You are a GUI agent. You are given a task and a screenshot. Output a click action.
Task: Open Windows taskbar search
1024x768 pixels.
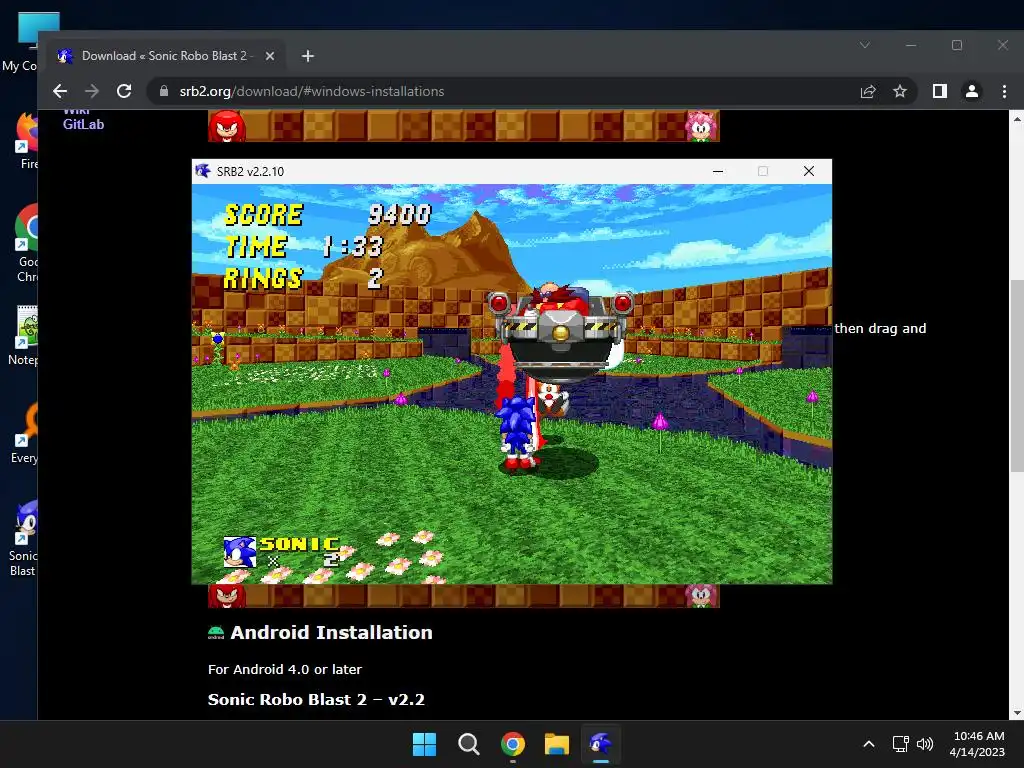[469, 744]
